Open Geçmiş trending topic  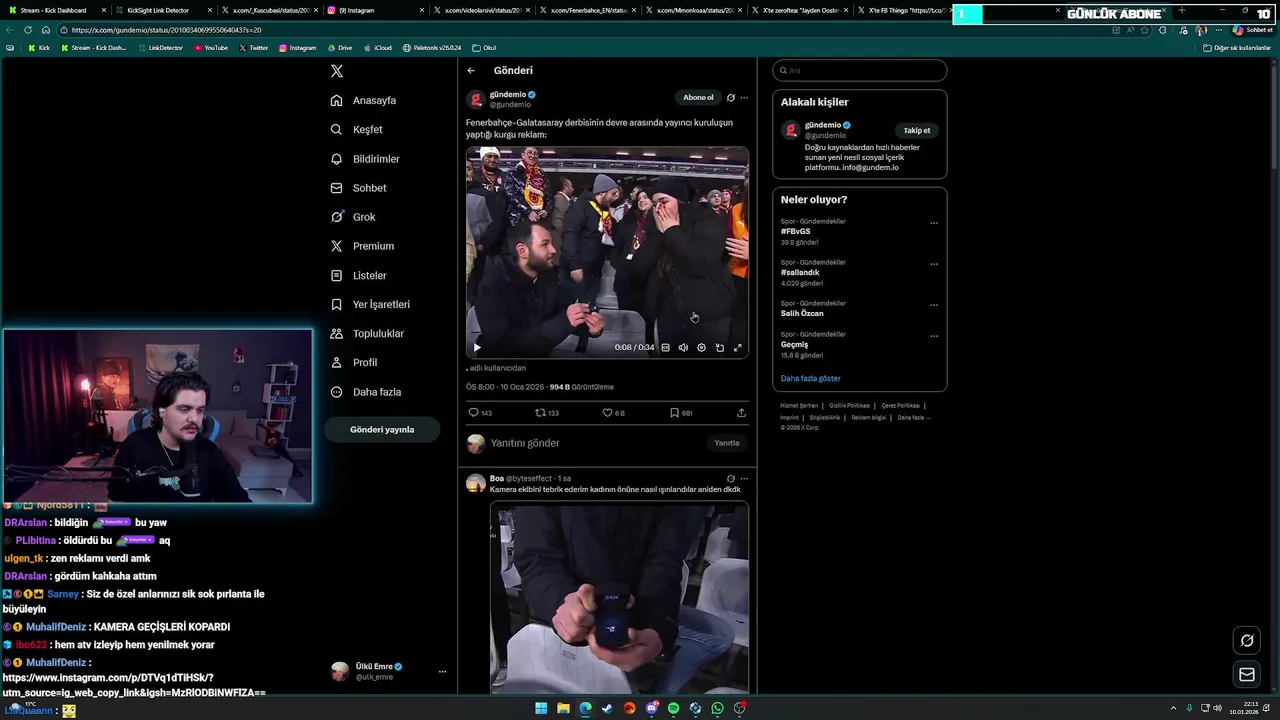794,344
